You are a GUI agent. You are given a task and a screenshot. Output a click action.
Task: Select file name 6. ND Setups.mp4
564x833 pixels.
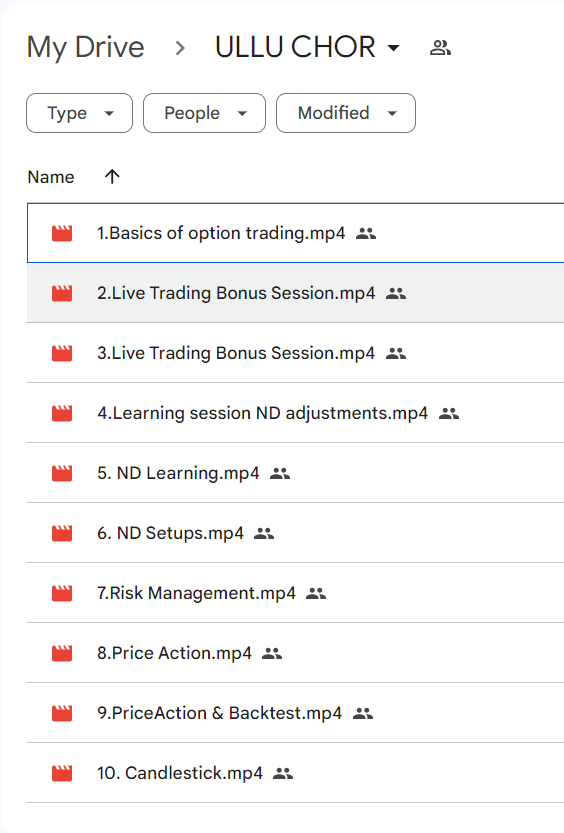click(x=170, y=533)
